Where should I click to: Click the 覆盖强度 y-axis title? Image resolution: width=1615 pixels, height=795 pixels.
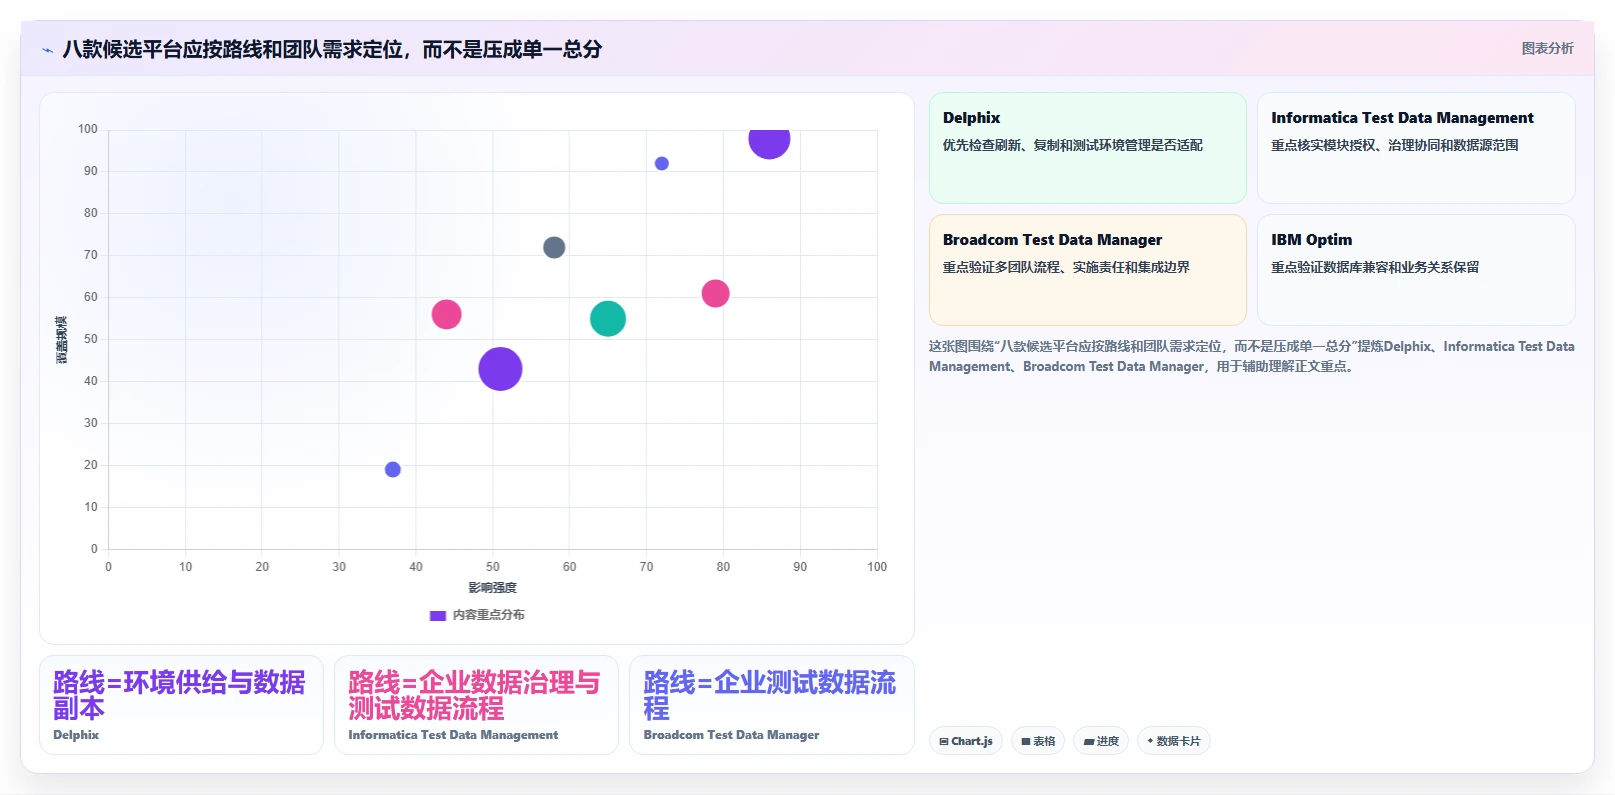pos(62,339)
